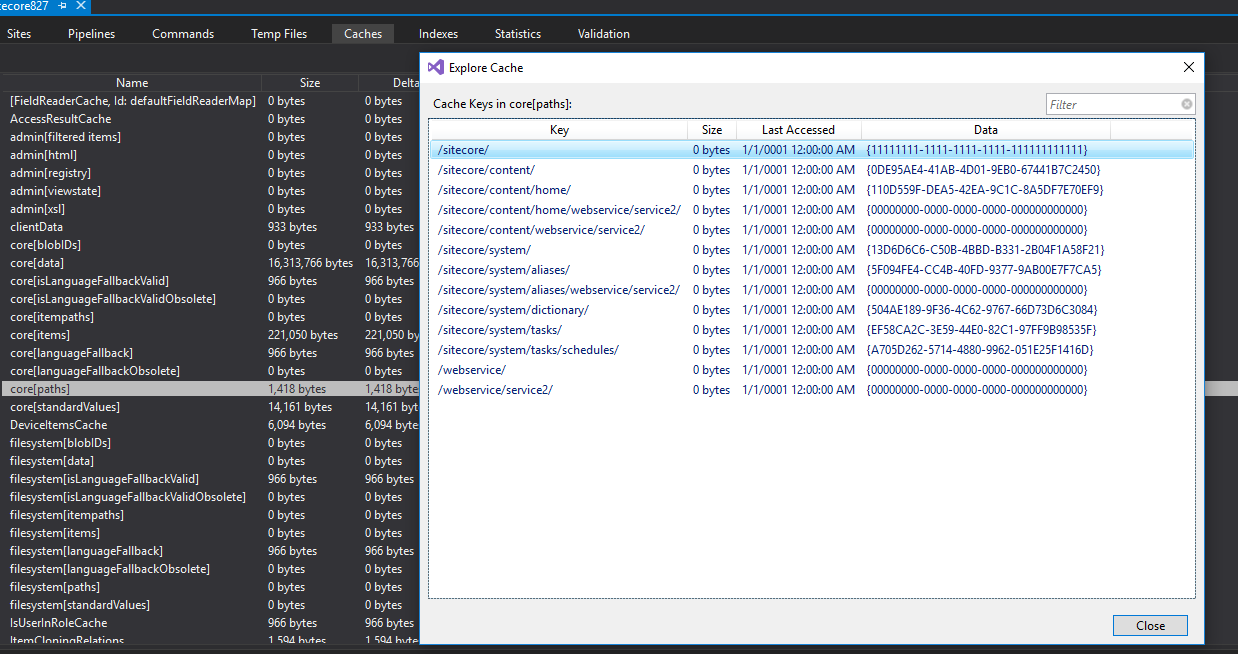The image size is (1238, 654).
Task: Select the /sitecore/content/ key row
Action: (812, 170)
